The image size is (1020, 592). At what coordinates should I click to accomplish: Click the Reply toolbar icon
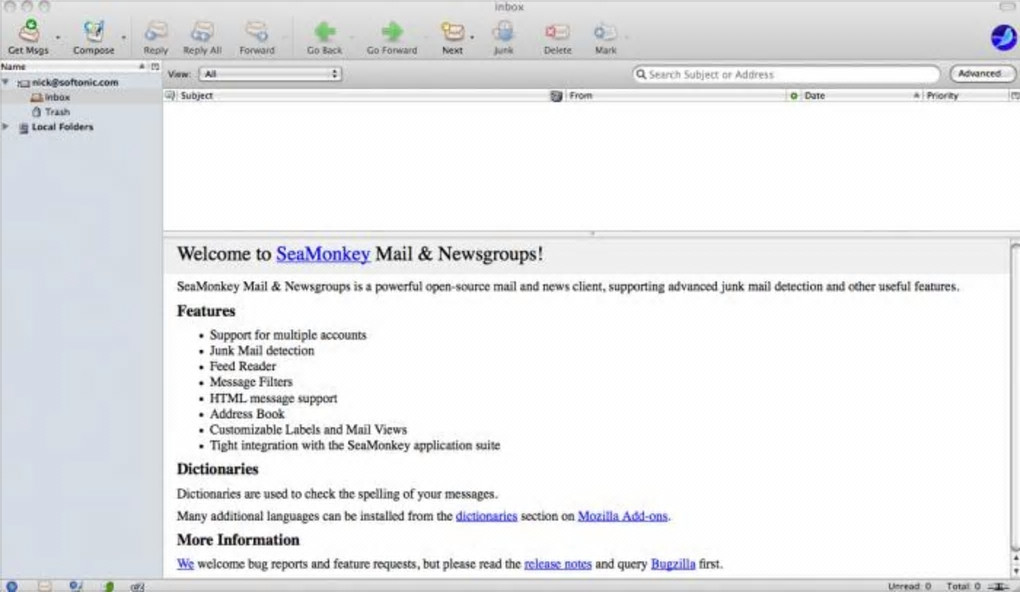155,31
